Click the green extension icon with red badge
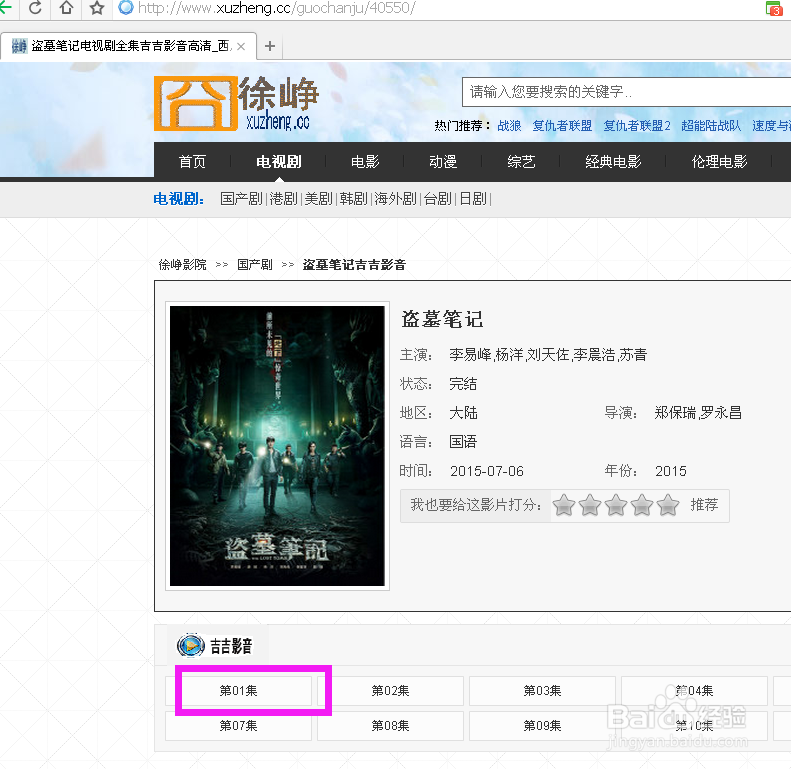The width and height of the screenshot is (791, 769). (773, 8)
